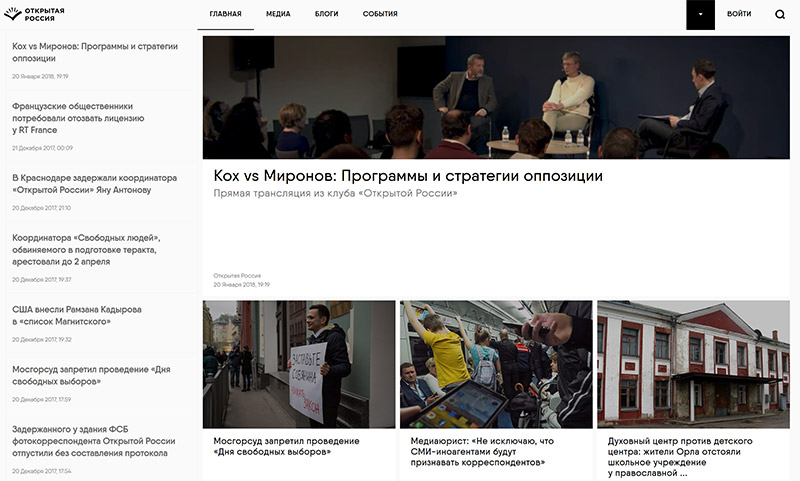Click the Открытая Россия author label

click(237, 275)
